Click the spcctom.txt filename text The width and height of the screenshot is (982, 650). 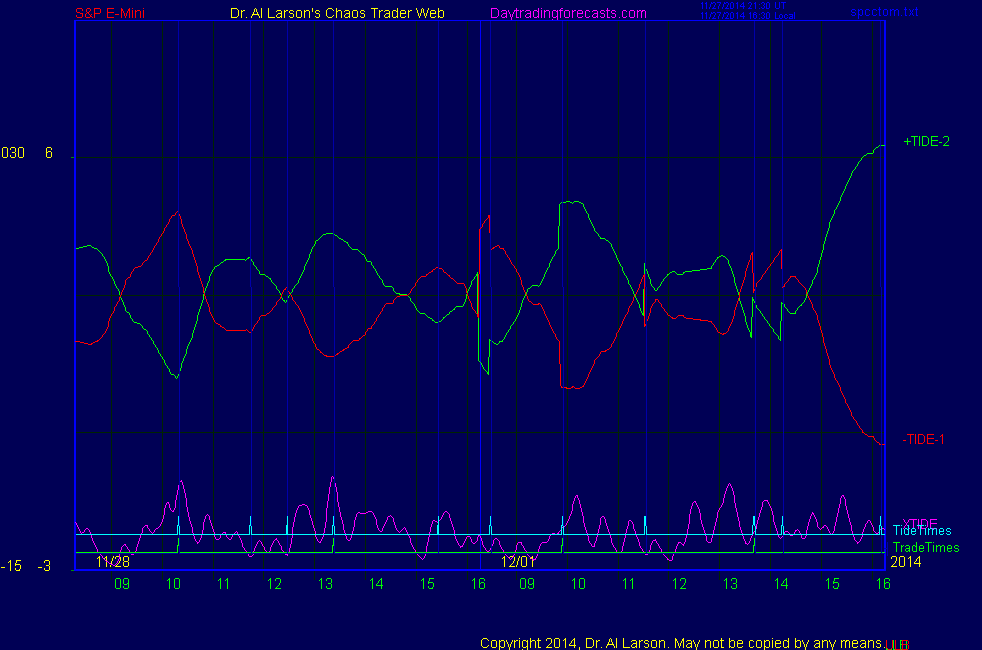(884, 13)
